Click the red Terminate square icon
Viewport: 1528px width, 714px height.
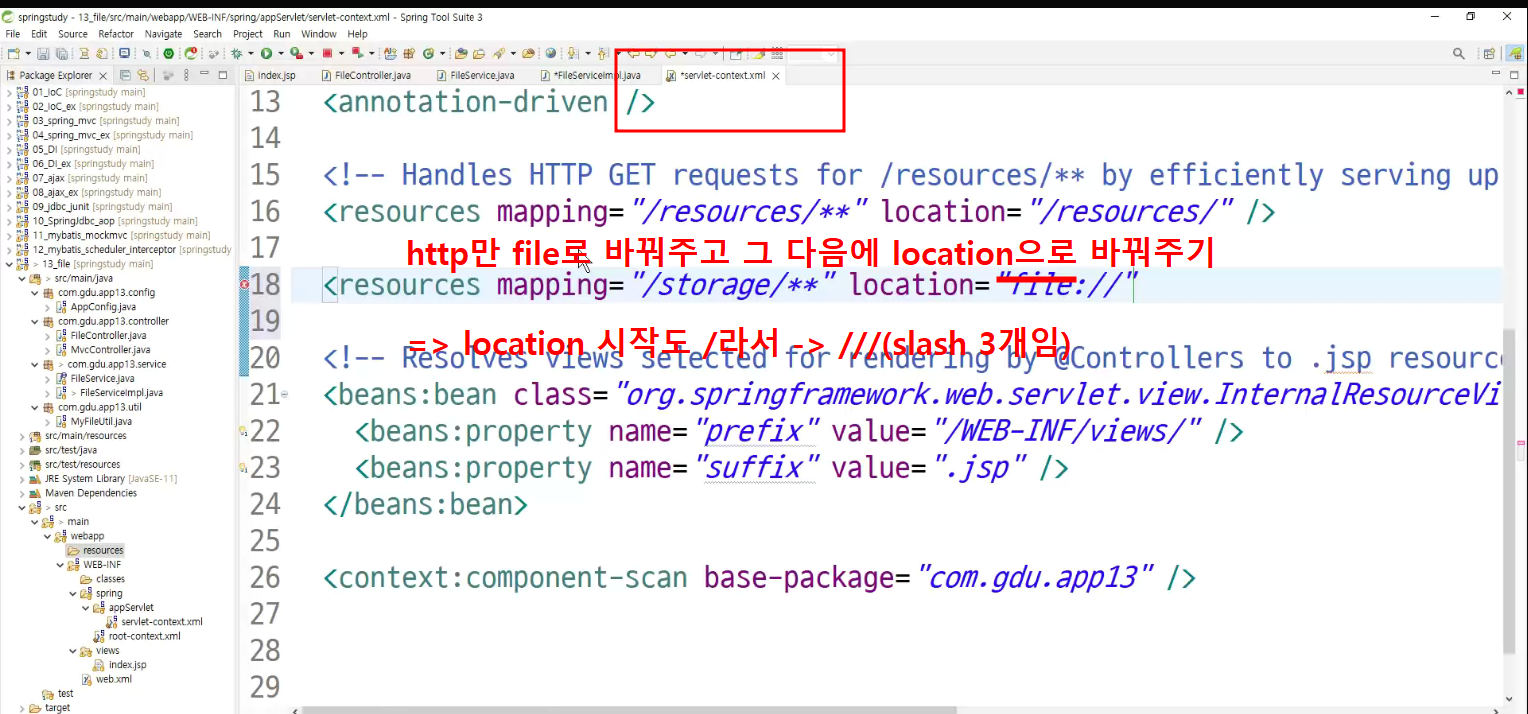(x=327, y=53)
